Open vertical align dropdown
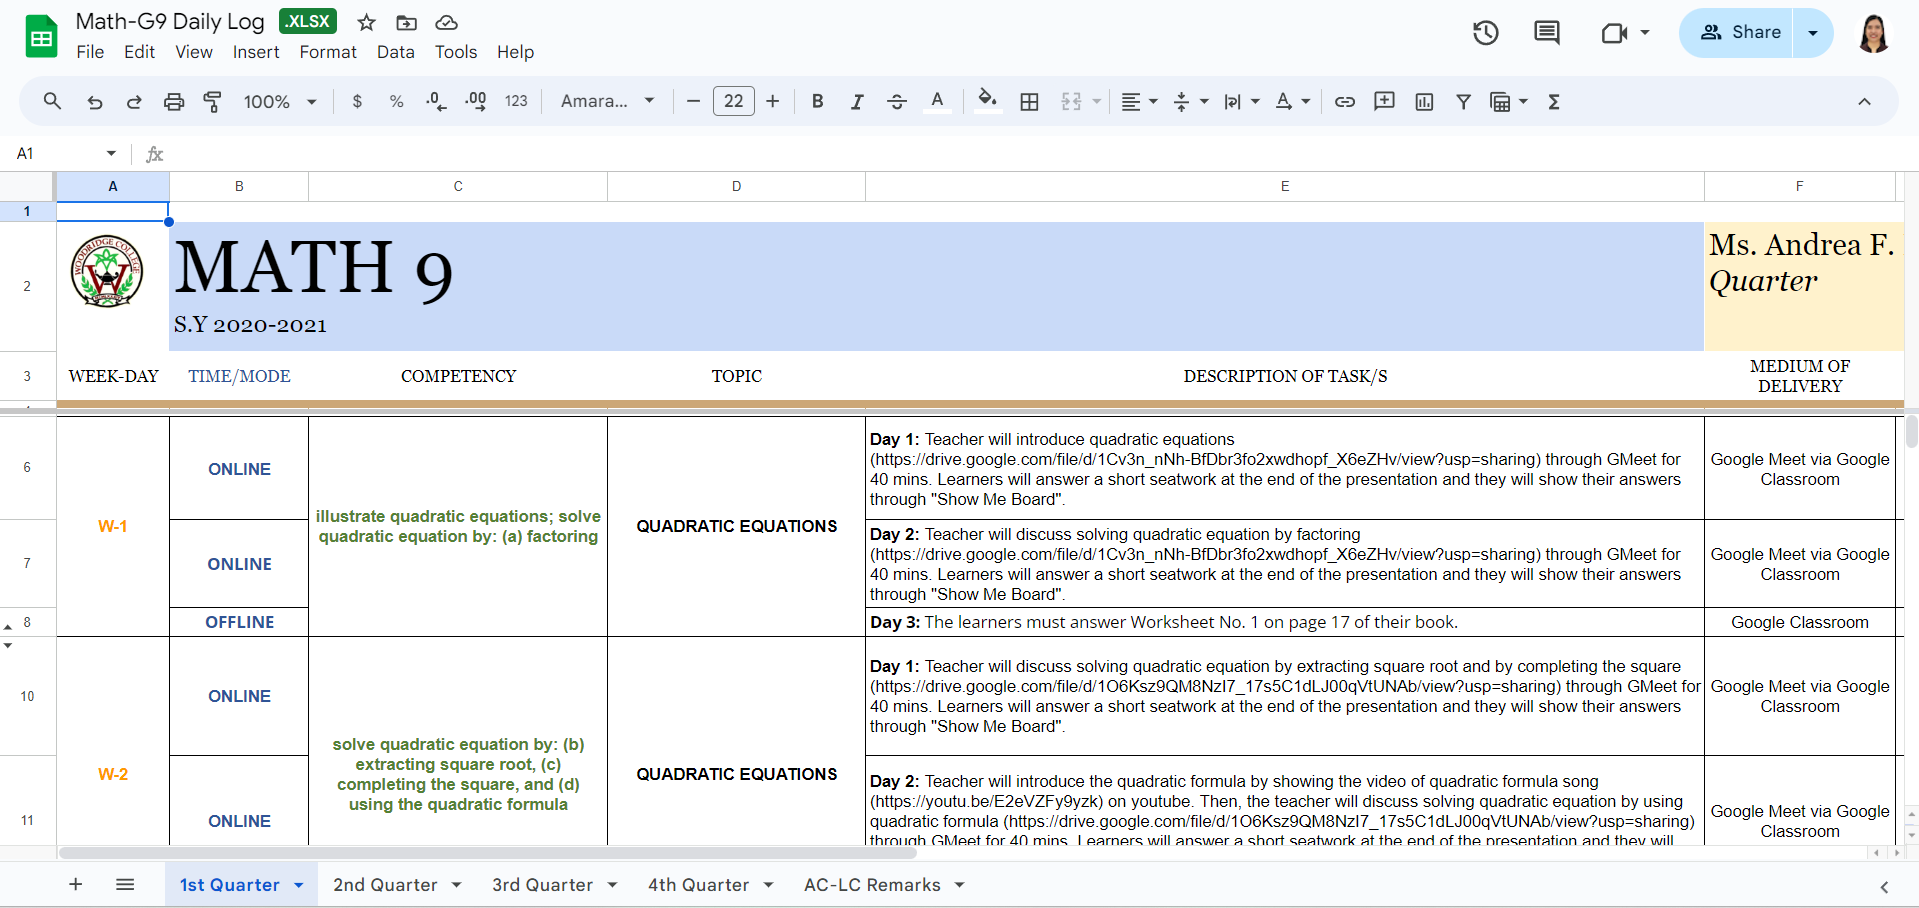The width and height of the screenshot is (1919, 908). [1190, 101]
